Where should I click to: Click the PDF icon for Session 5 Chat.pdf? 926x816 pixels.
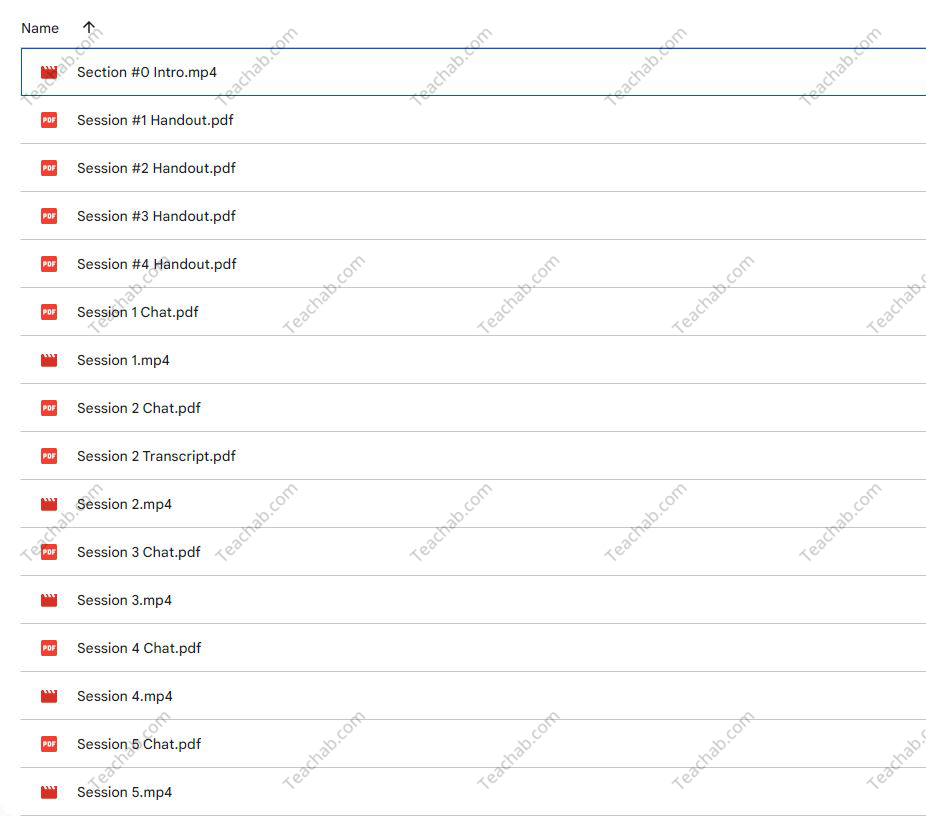[x=49, y=744]
